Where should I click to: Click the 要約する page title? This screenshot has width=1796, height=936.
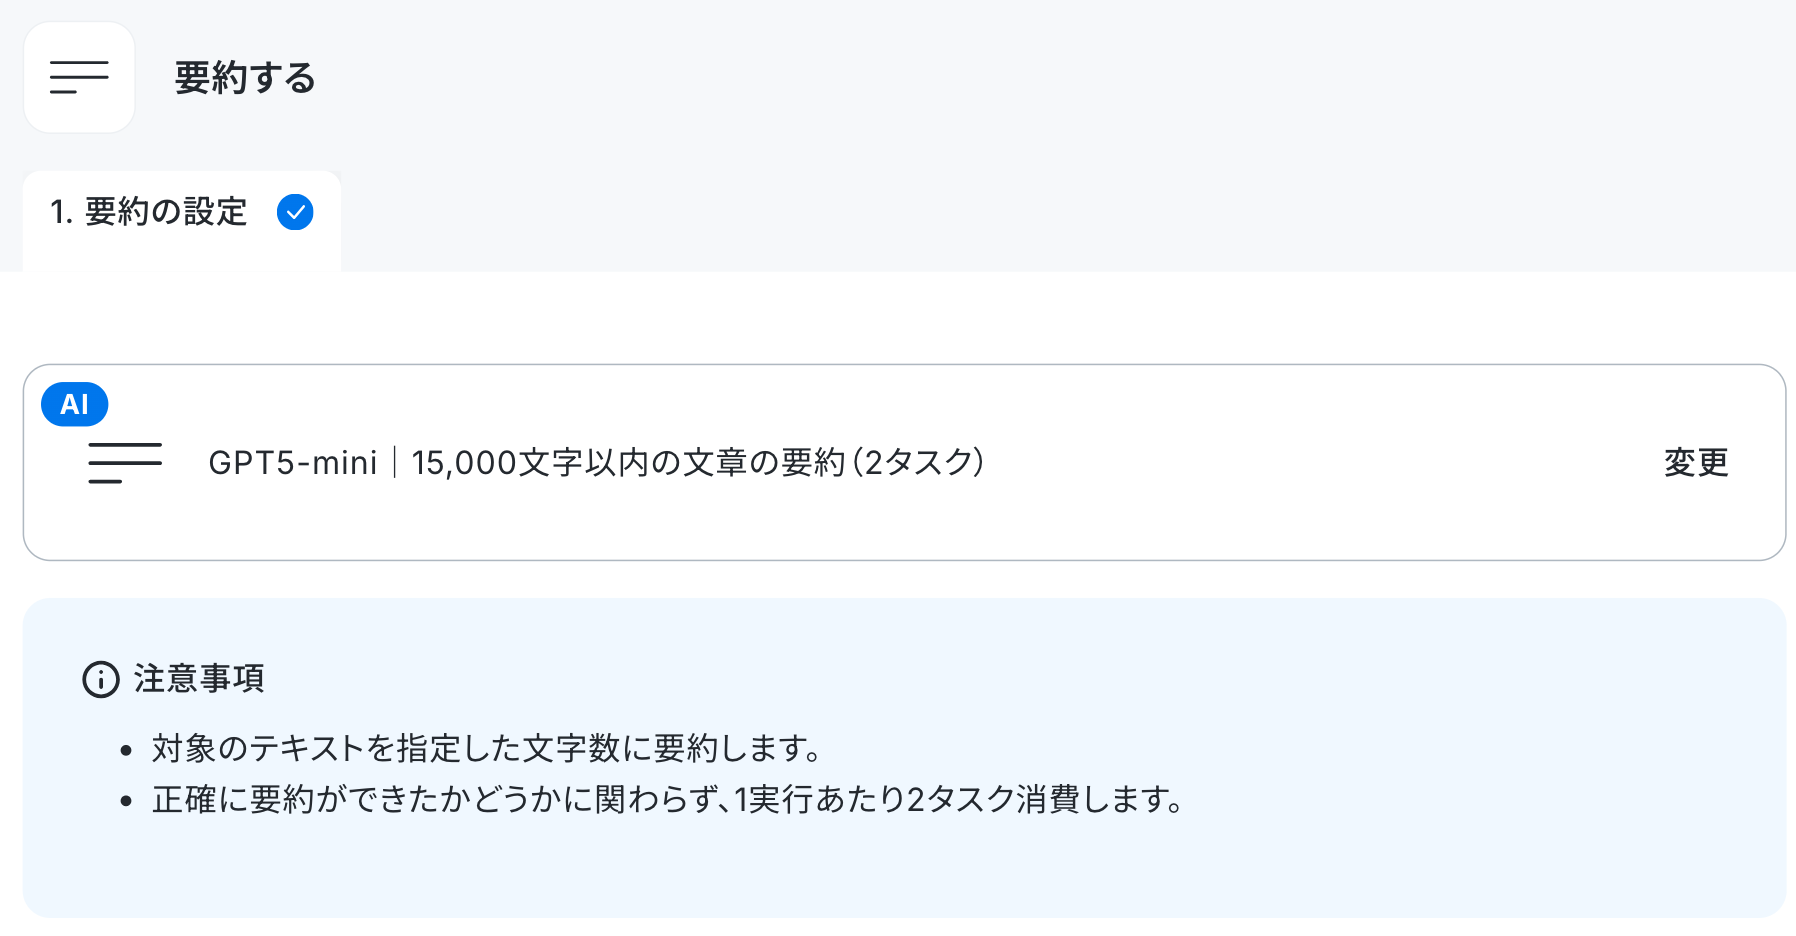[246, 78]
